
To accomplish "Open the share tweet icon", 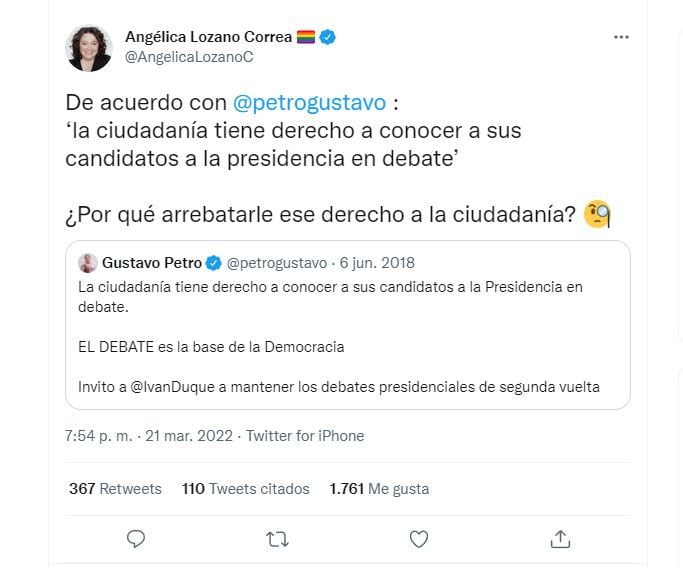I will pos(561,539).
